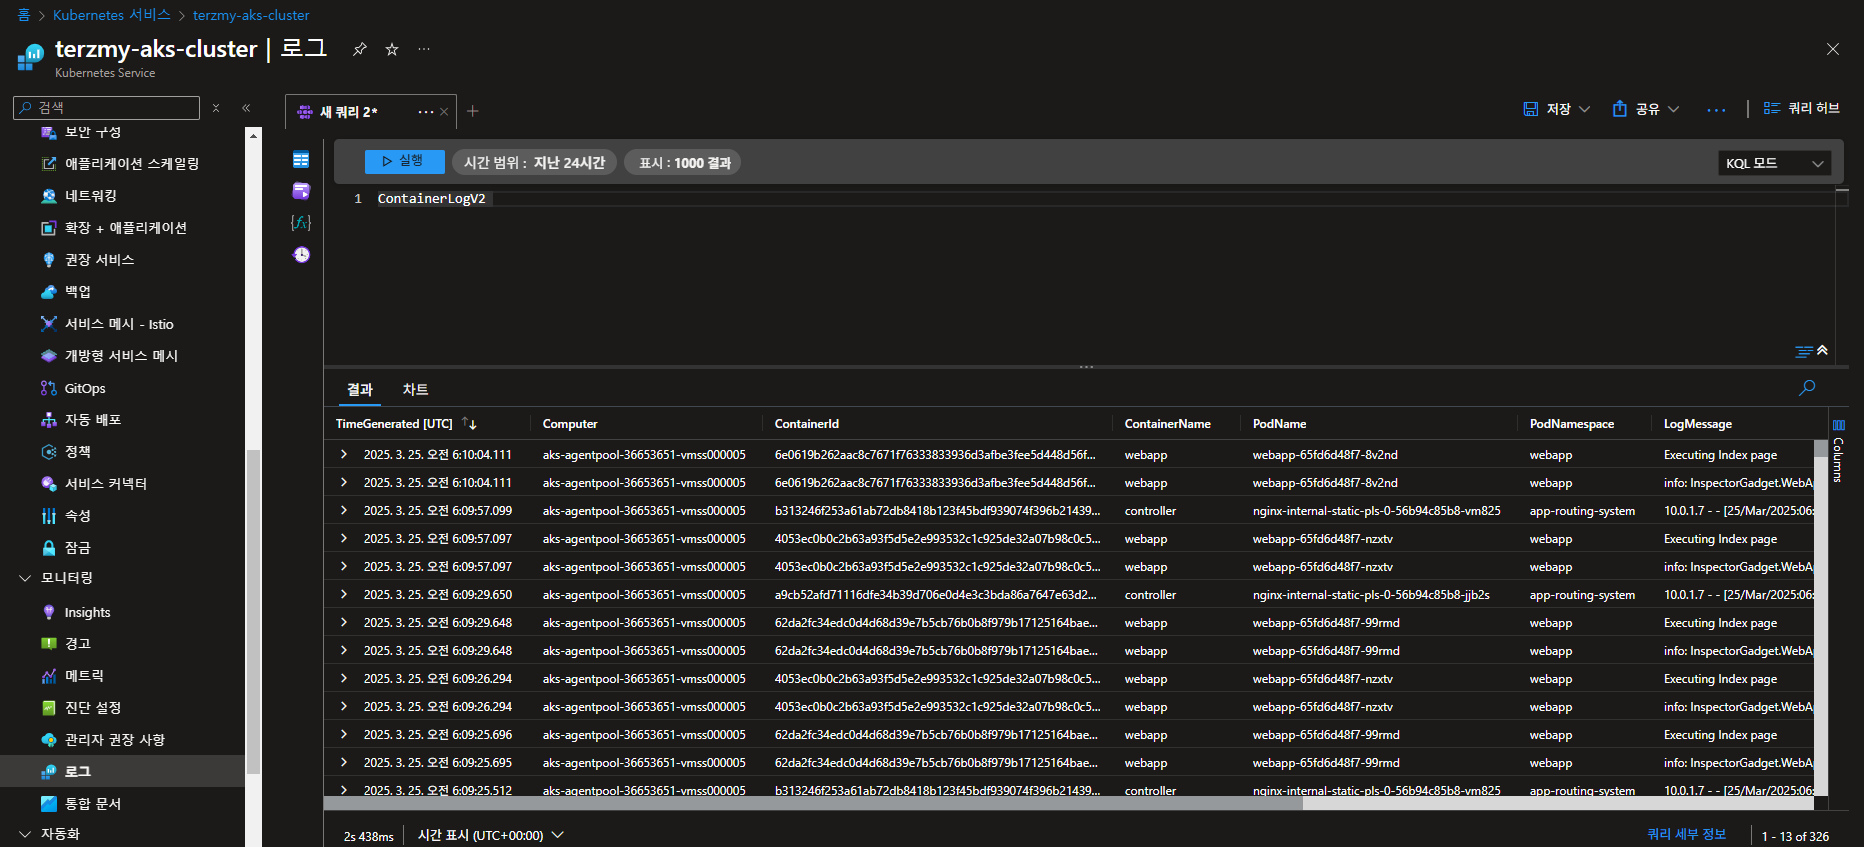Clear the sidebar search with X icon
The width and height of the screenshot is (1864, 847).
[216, 108]
